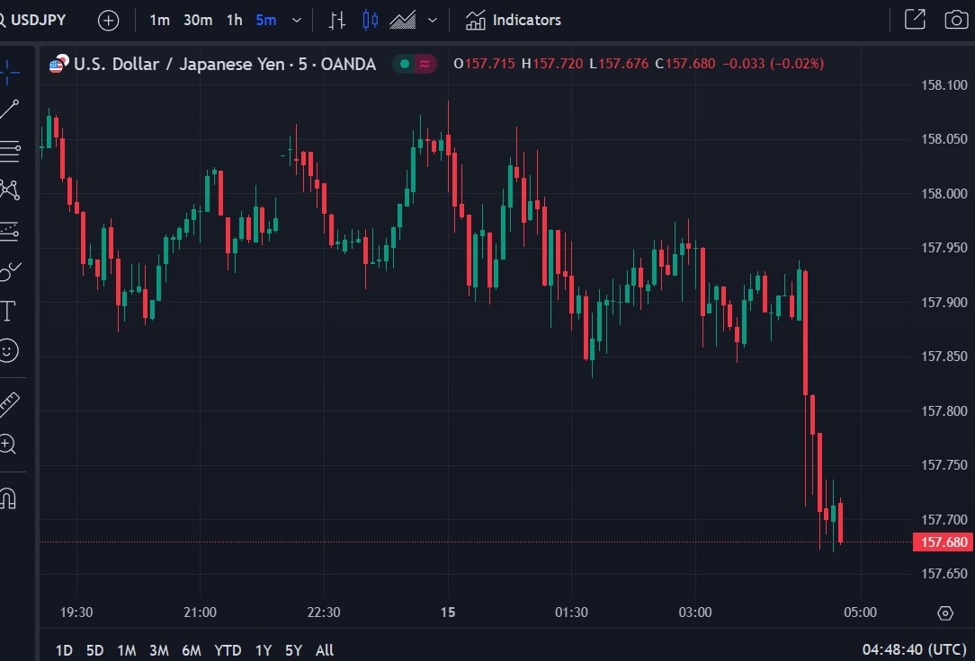Switch to bar chart style
The image size is (975, 661).
[x=337, y=20]
